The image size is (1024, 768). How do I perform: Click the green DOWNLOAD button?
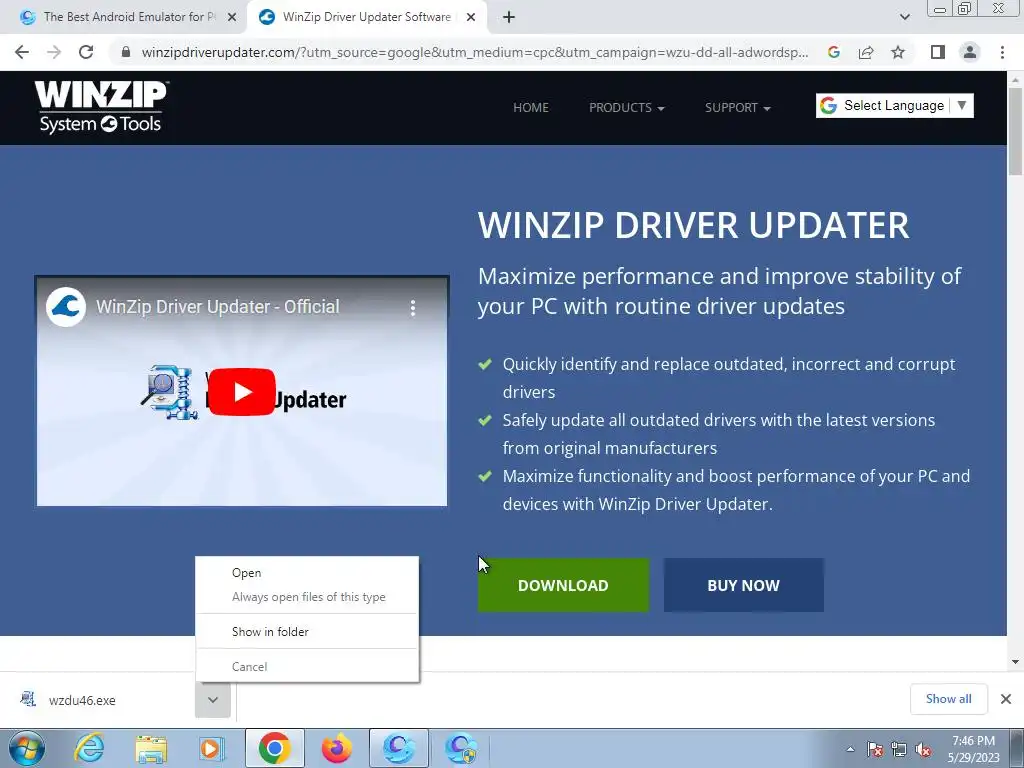(x=563, y=585)
